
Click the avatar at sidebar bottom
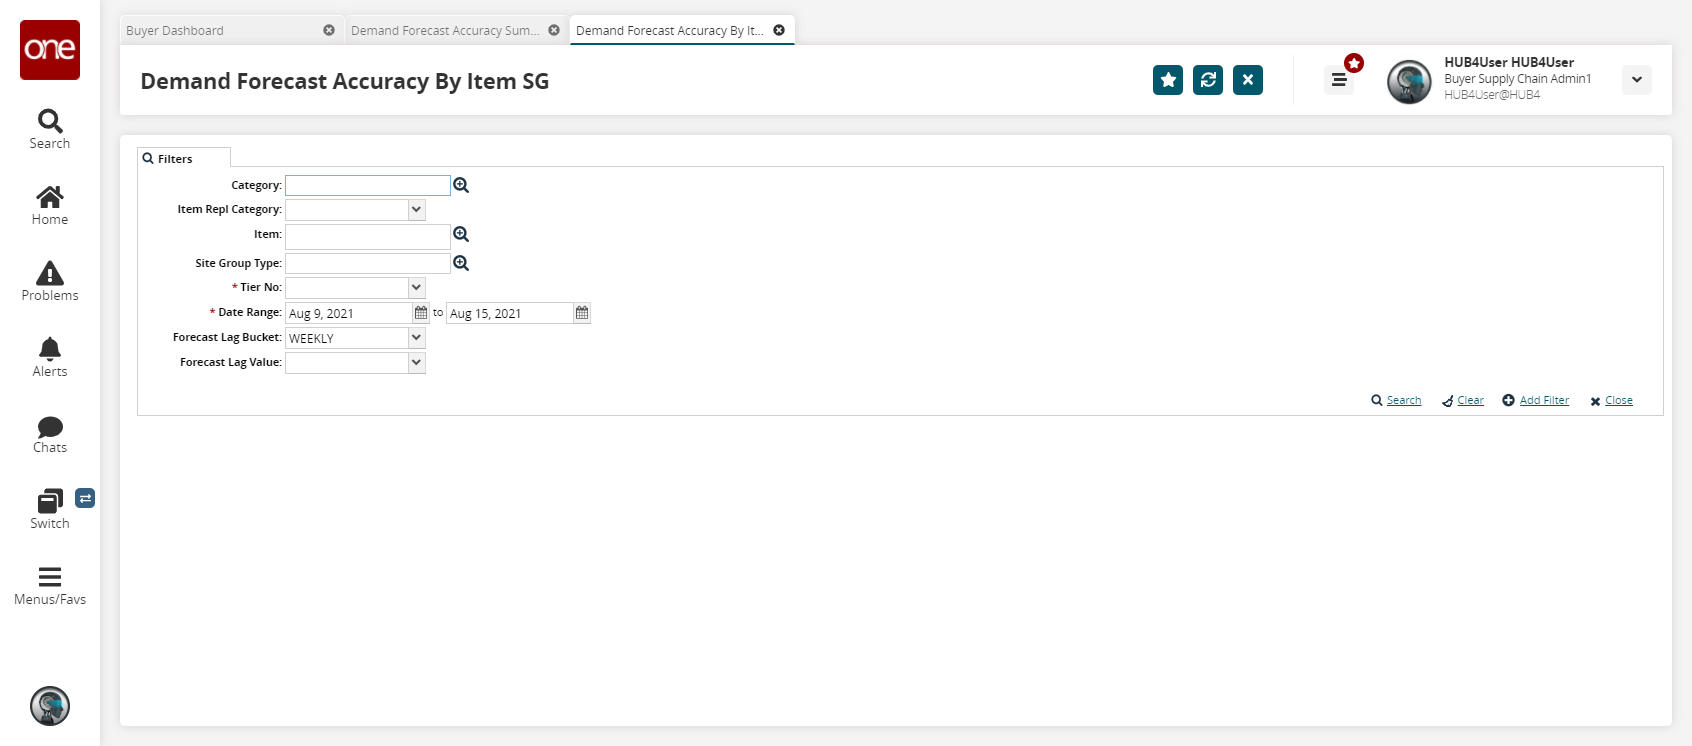click(50, 706)
